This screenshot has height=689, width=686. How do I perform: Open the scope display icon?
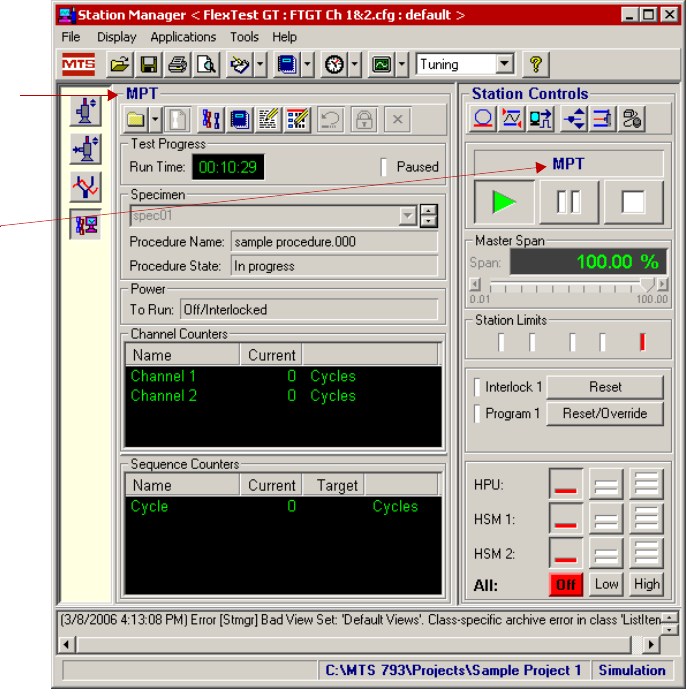(x=381, y=65)
